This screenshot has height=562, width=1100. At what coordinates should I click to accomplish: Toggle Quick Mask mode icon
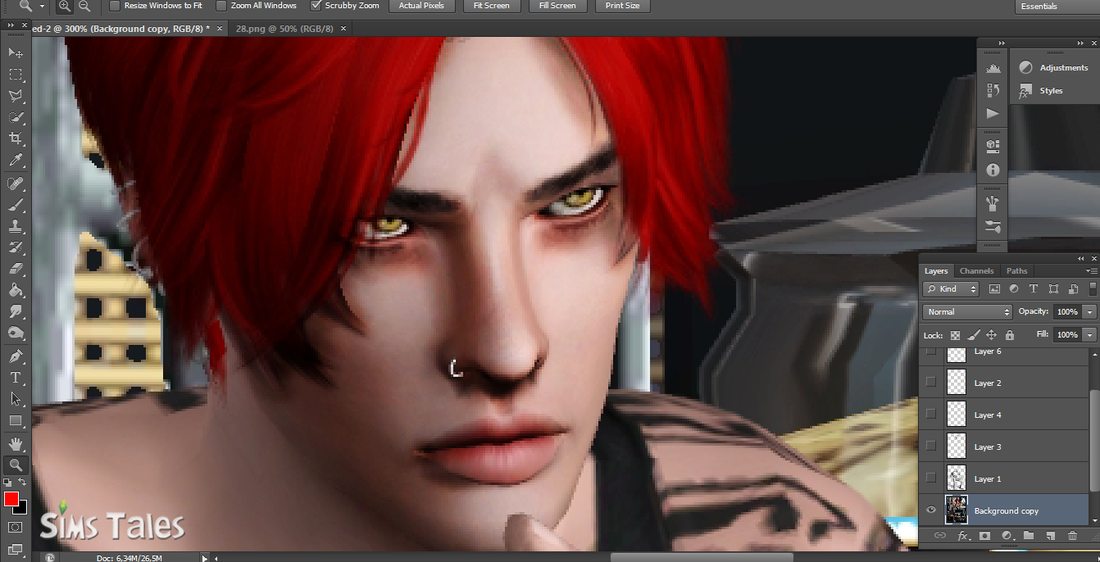15,527
